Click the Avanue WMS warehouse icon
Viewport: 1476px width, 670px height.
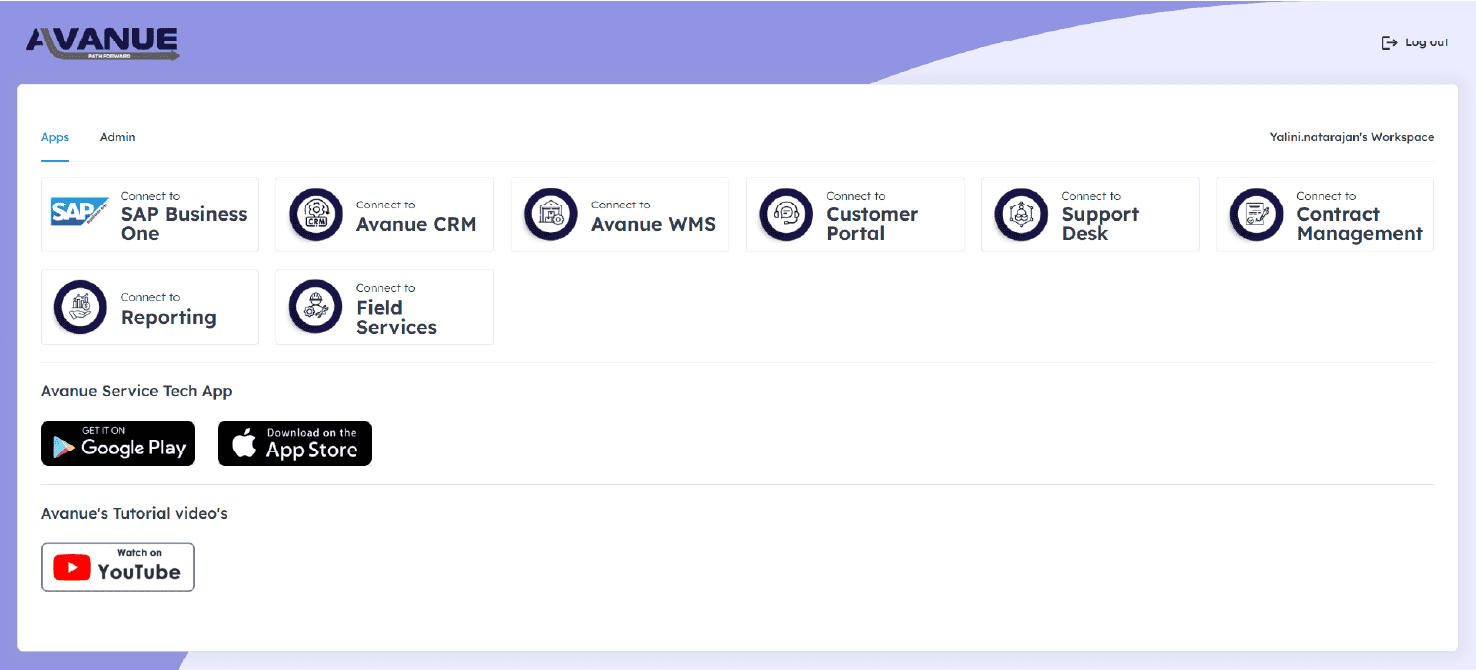pyautogui.click(x=551, y=215)
